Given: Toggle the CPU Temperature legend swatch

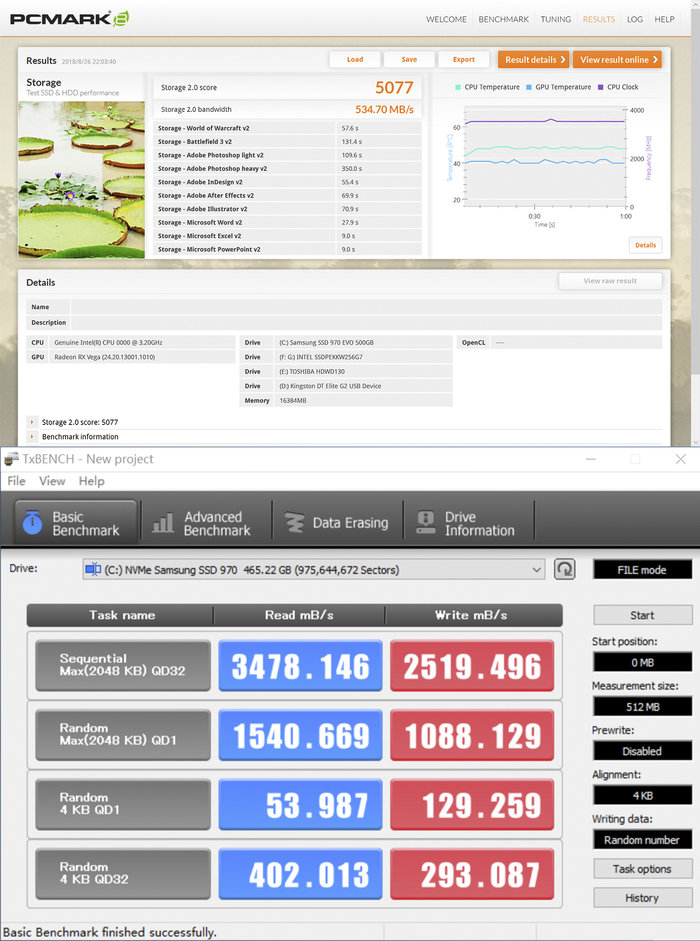Looking at the screenshot, I should (458, 88).
